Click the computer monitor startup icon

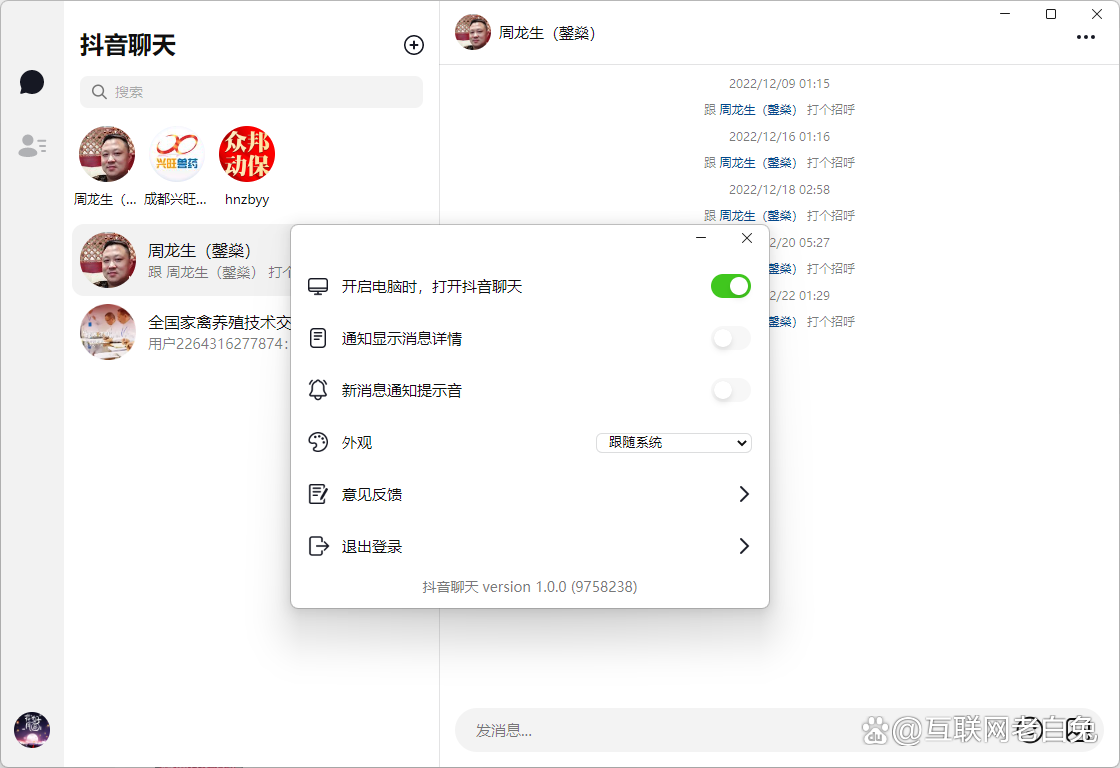[318, 286]
